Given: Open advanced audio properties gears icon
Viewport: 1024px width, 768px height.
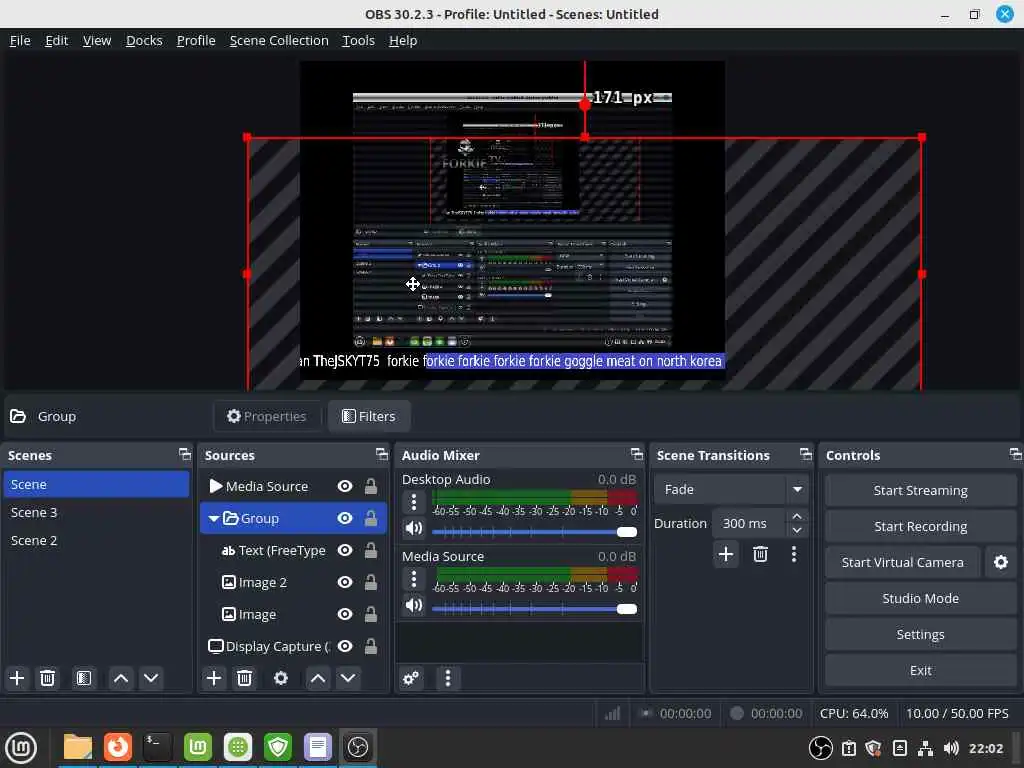Looking at the screenshot, I should point(411,678).
